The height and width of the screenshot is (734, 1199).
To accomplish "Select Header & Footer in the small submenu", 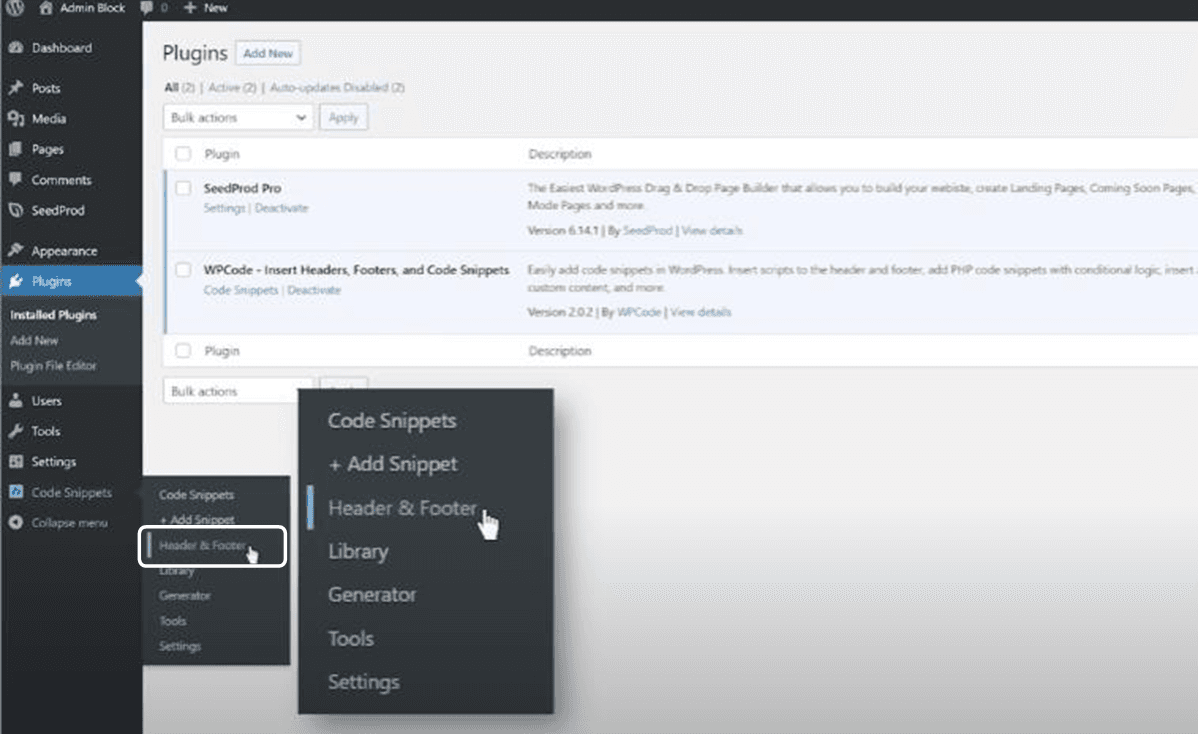I will [202, 546].
